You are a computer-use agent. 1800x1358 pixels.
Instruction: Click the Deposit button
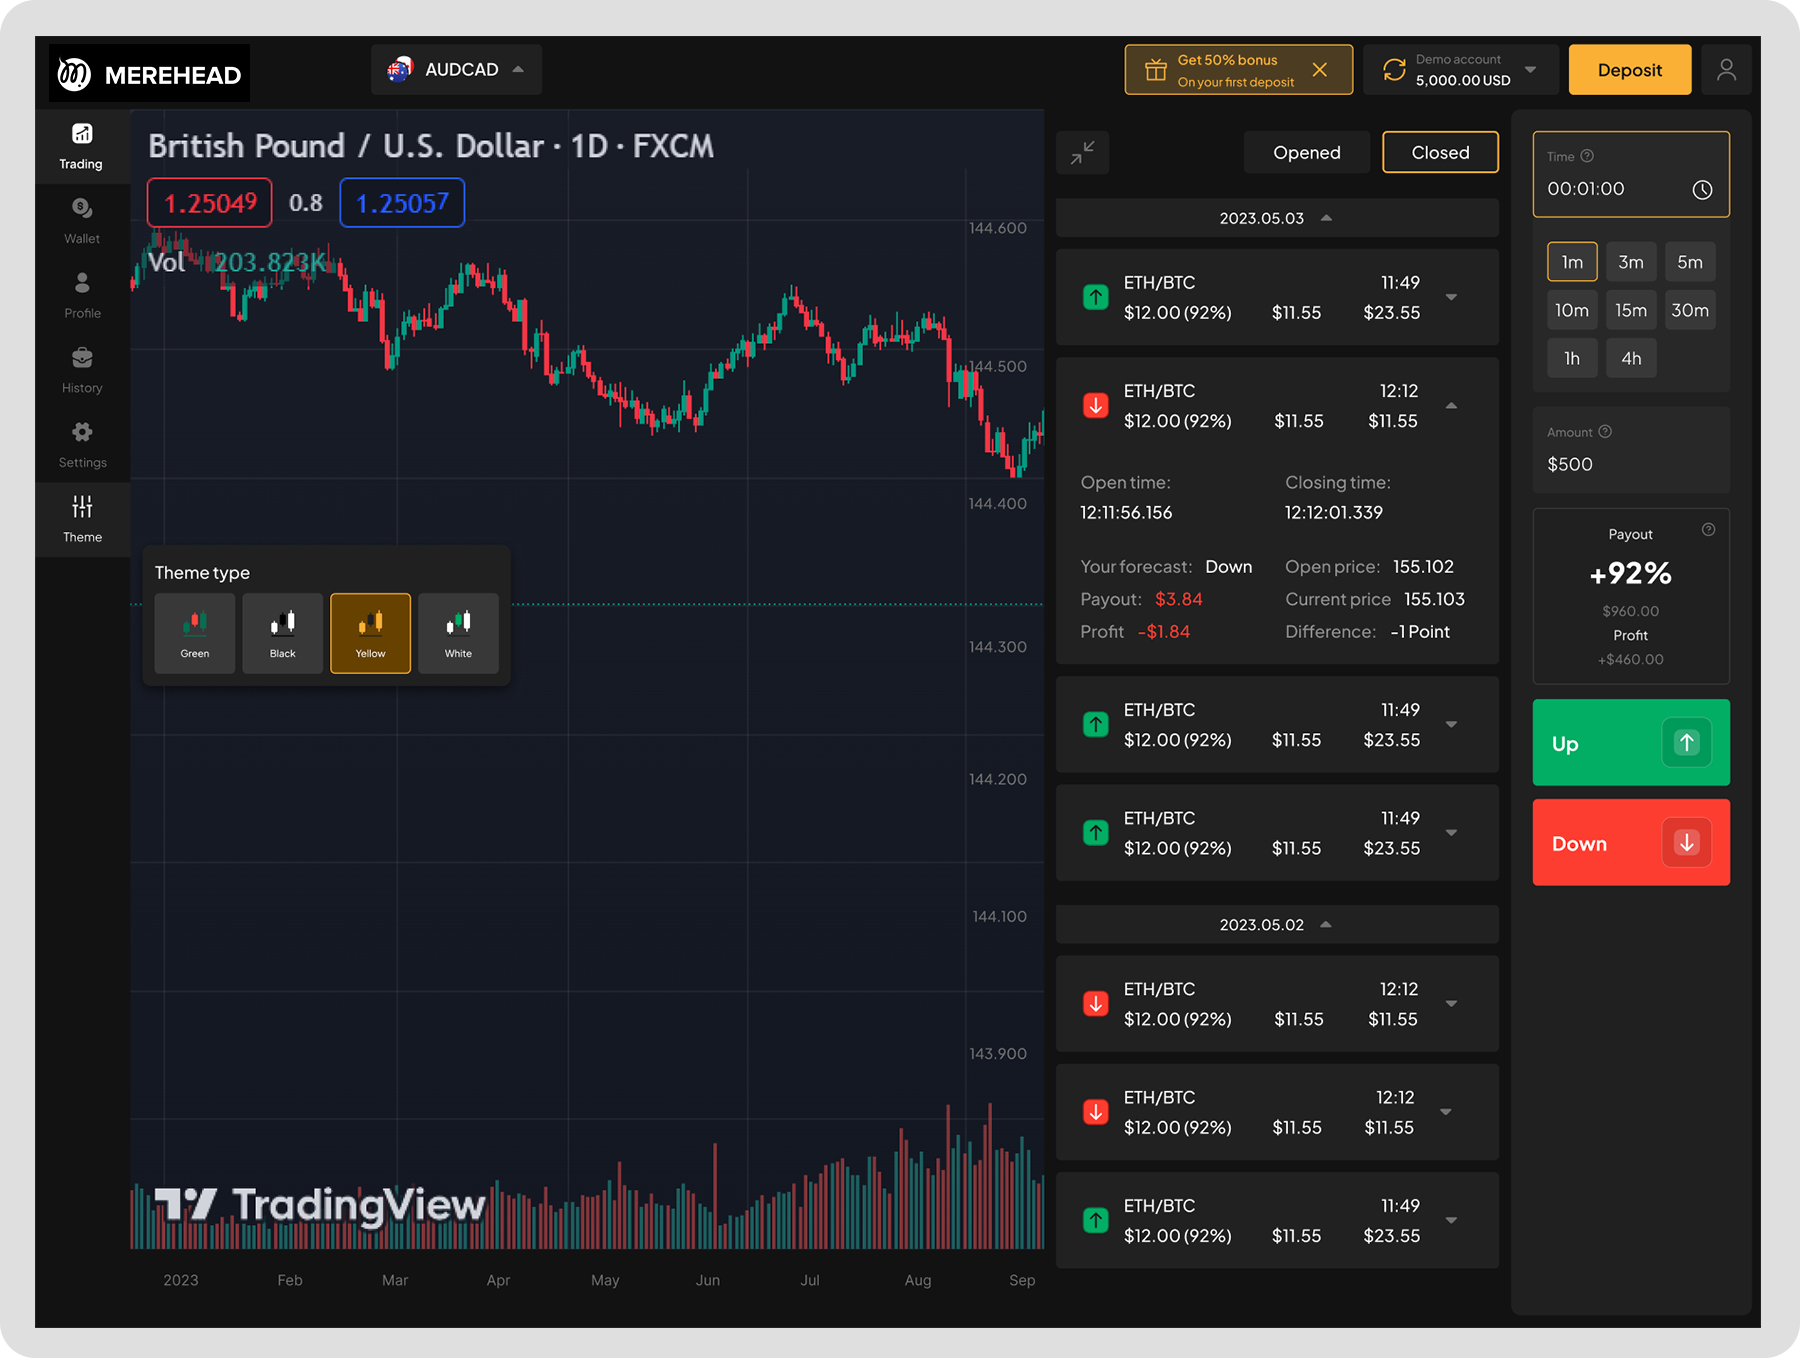pyautogui.click(x=1629, y=70)
